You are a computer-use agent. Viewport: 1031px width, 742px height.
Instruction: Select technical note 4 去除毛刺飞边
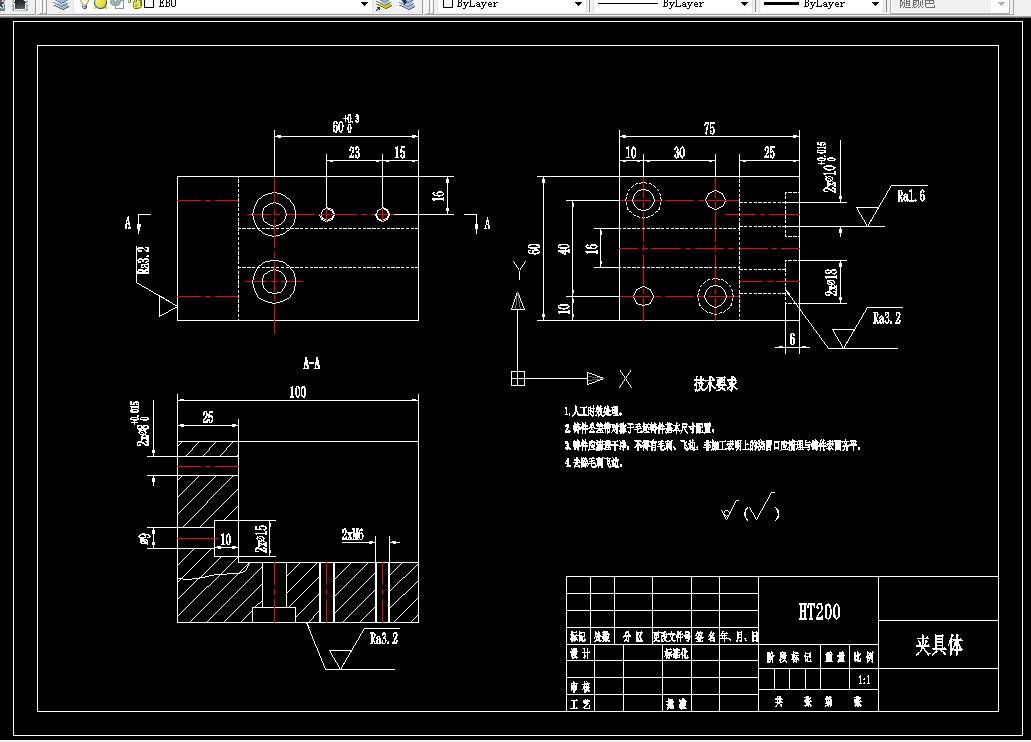(593, 462)
